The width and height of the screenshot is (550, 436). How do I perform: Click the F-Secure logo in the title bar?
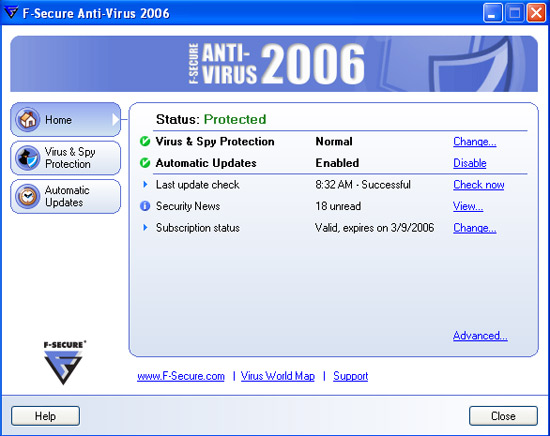pyautogui.click(x=11, y=13)
